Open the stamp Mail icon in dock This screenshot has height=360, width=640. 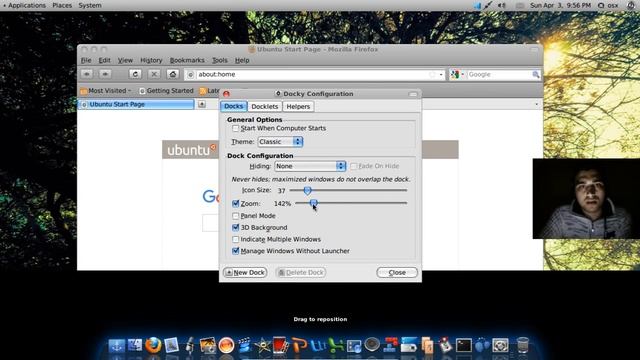[x=171, y=345]
